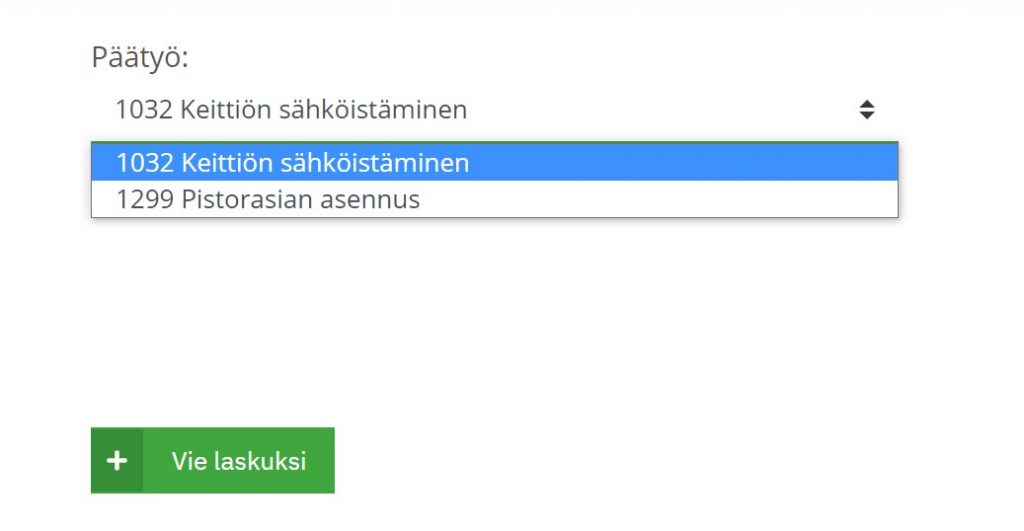Open the Päätyö combo box
The width and height of the screenshot is (1024, 531).
494,109
